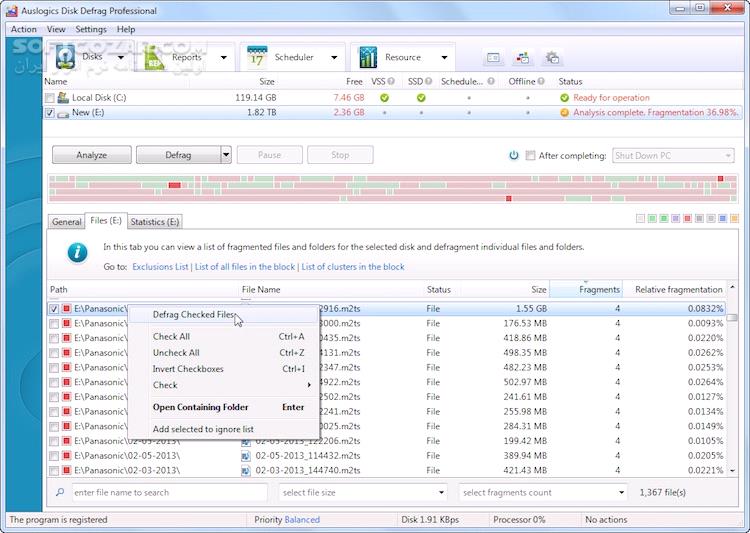Click the SSD column info icon
The width and height of the screenshot is (750, 533).
[429, 81]
